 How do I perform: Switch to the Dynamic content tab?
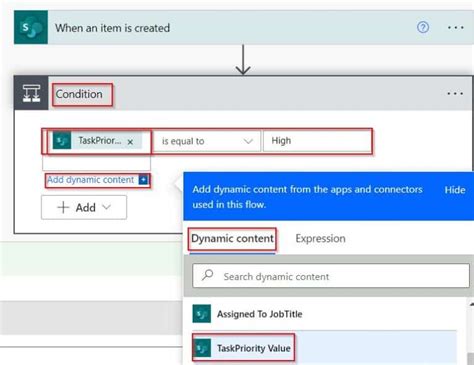pos(232,239)
